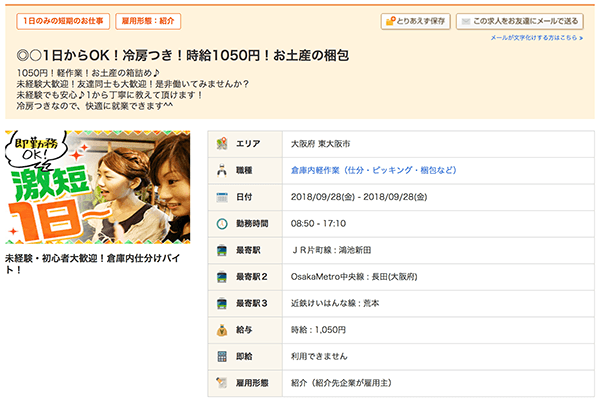Click the map icon beside エリア
Viewport: 600px width, 401px height.
coord(222,144)
